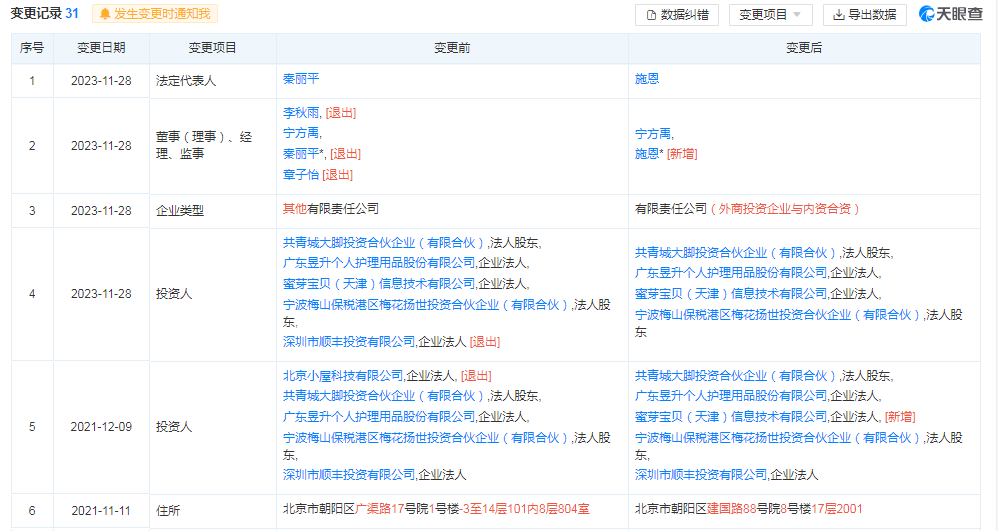Open 广东昱升个人护理用品 link in row 4 变更后
This screenshot has width=998, height=531.
731,273
